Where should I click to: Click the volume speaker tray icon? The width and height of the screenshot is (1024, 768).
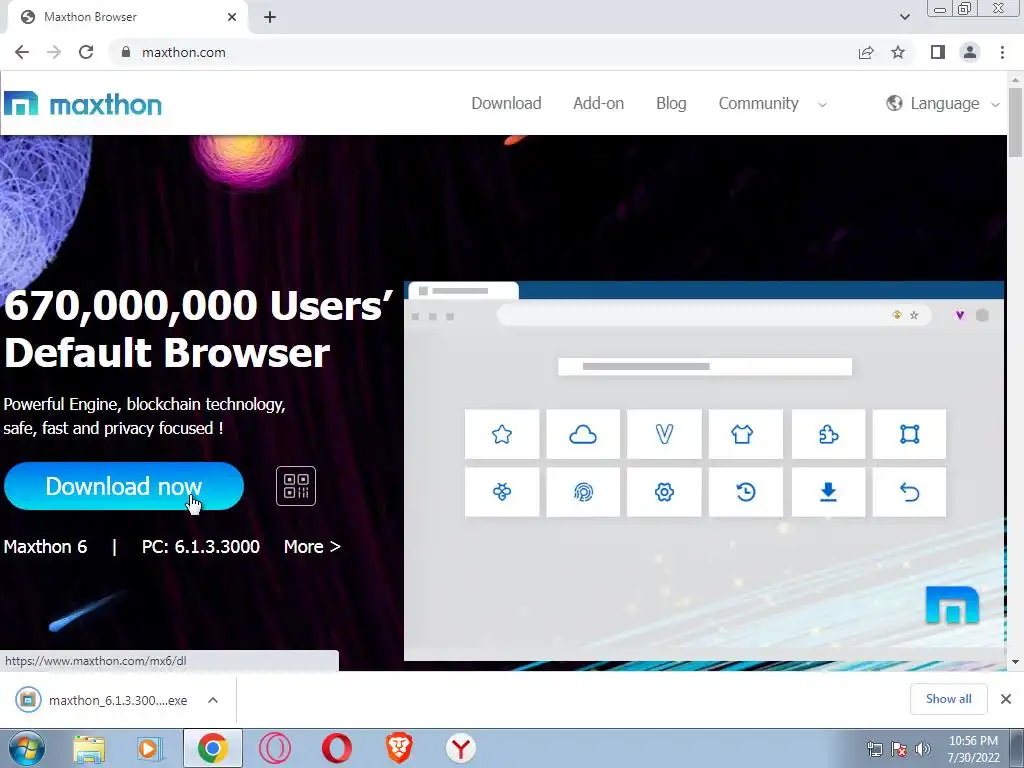(922, 749)
